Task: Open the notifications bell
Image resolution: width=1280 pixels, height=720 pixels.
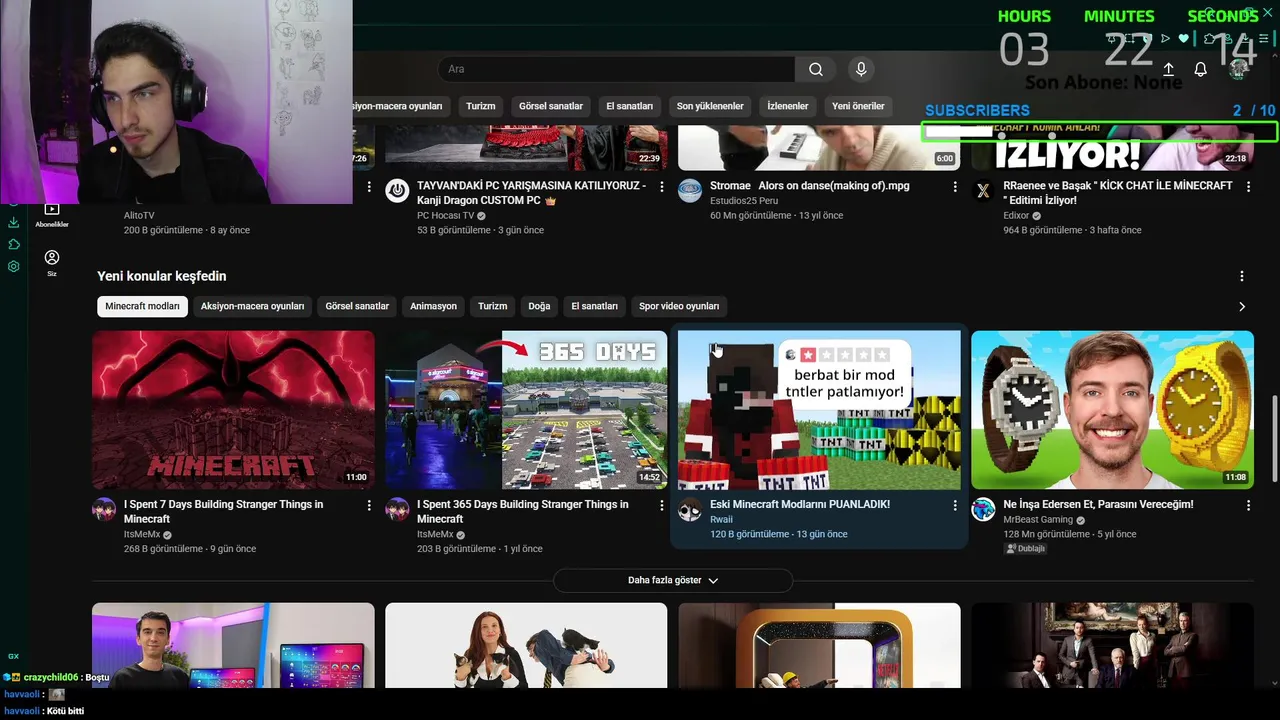Action: (1201, 69)
